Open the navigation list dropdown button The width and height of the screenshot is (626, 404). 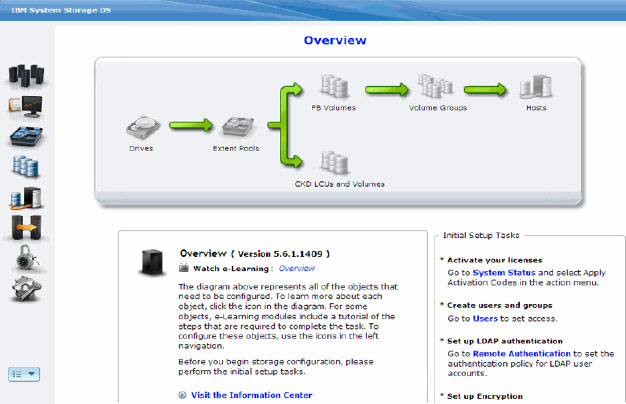click(24, 374)
